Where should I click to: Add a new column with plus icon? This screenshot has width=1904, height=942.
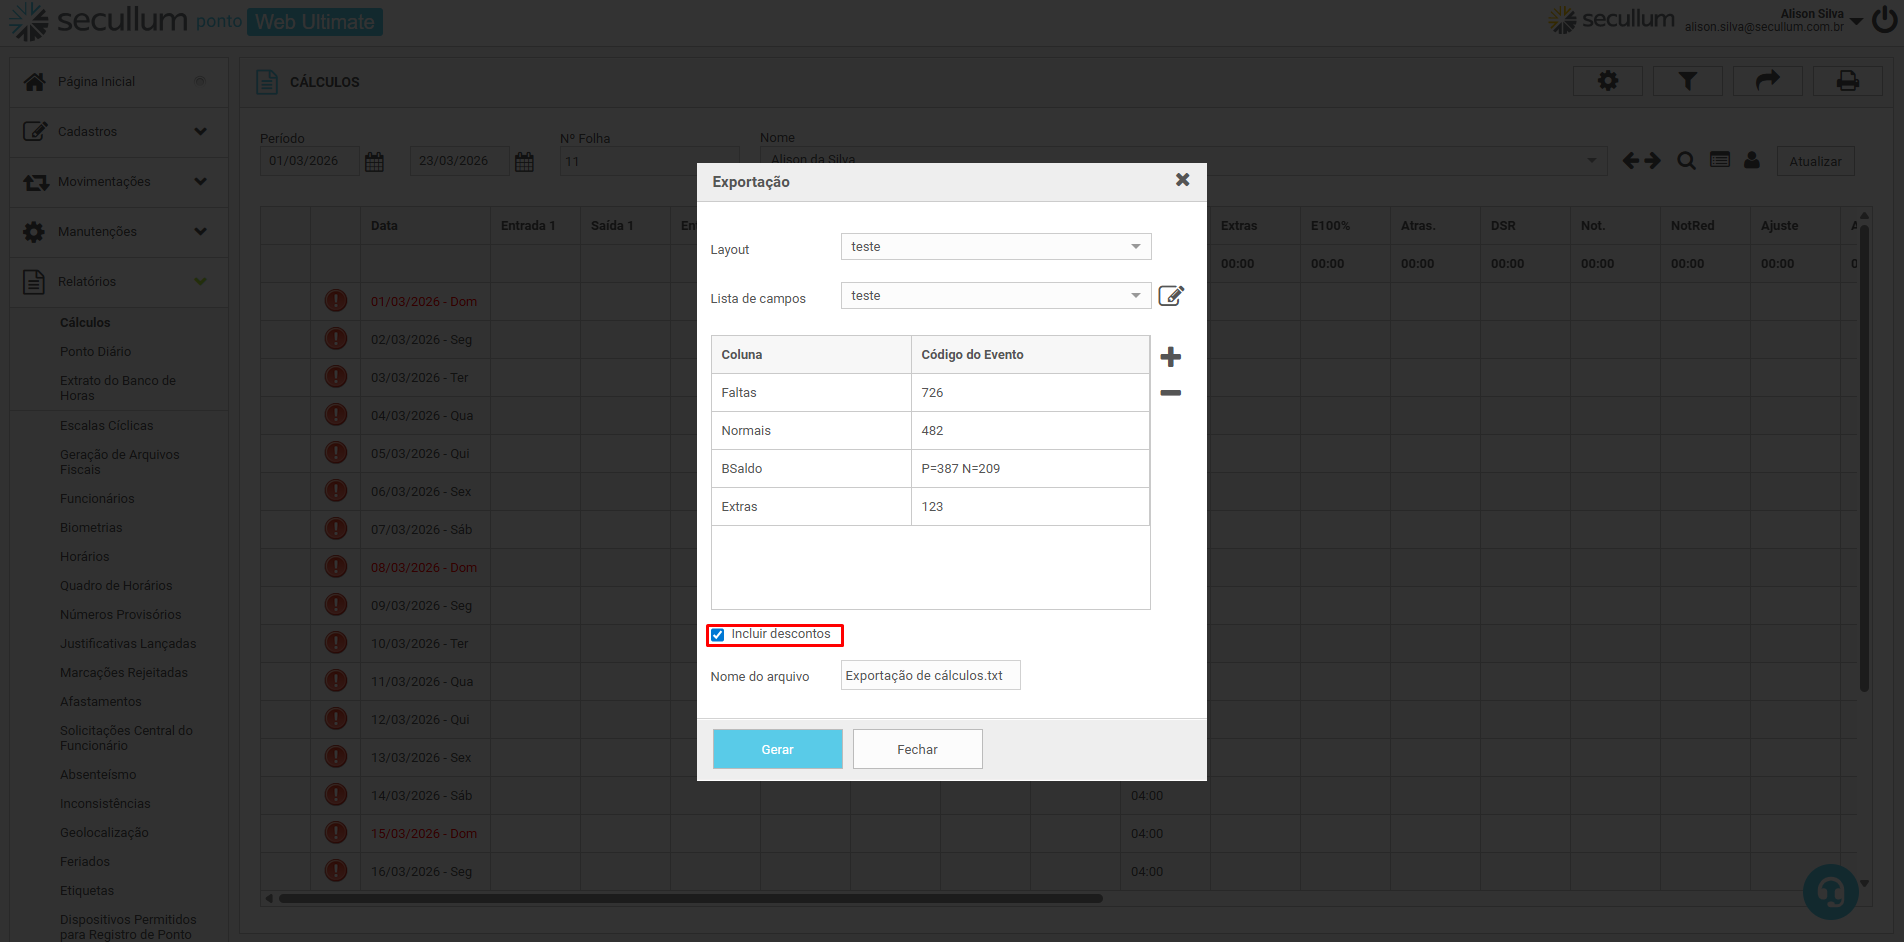[1170, 357]
